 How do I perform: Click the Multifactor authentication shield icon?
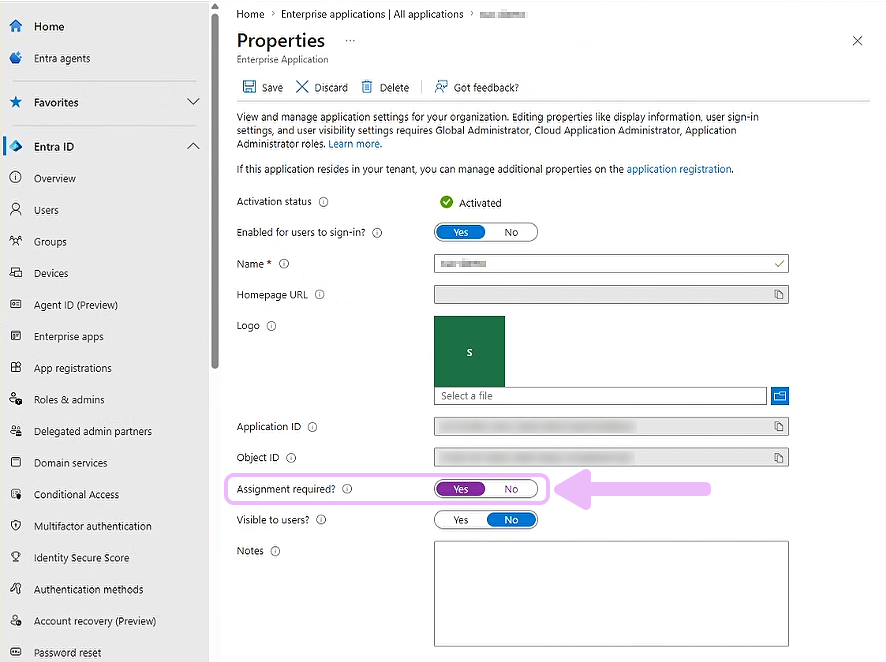click(x=16, y=525)
